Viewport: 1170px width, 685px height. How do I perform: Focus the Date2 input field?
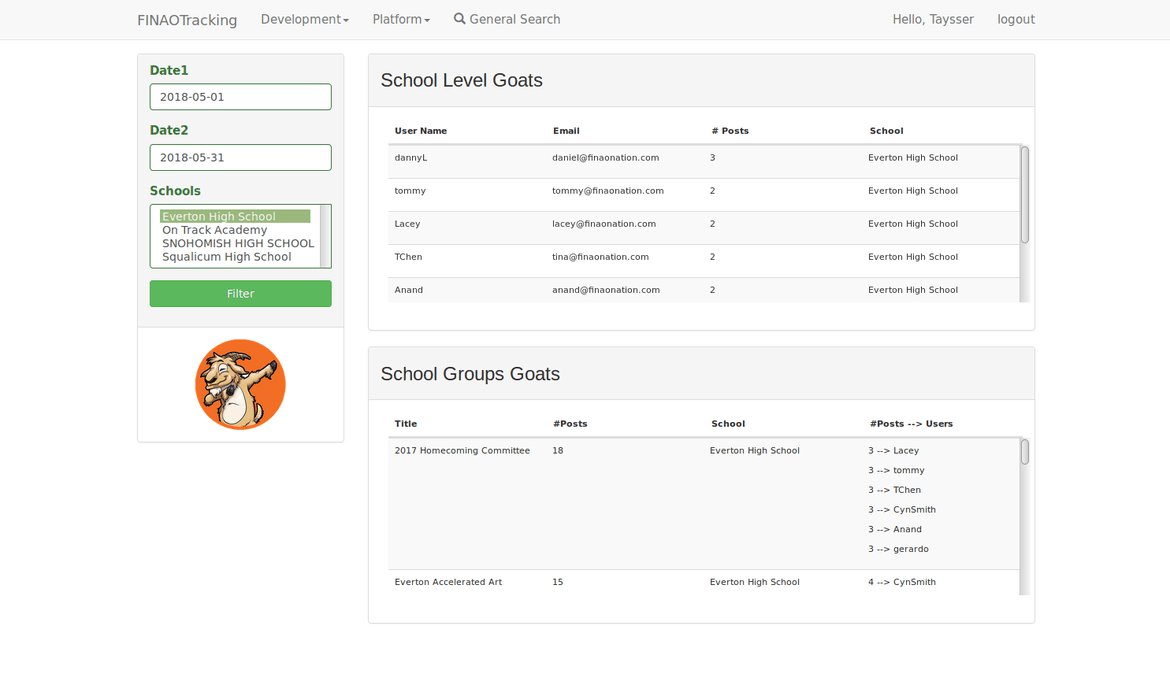[x=240, y=157]
